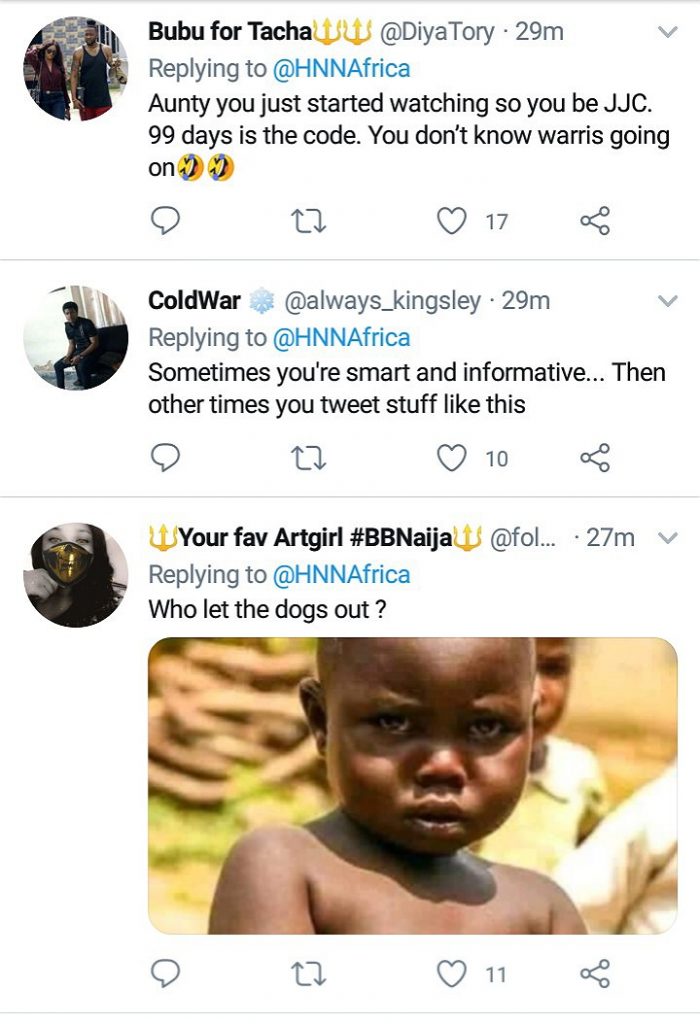Screen dimensions: 700x1024
Task: Like the Artgirl tweet with 11 likes
Action: 454,973
